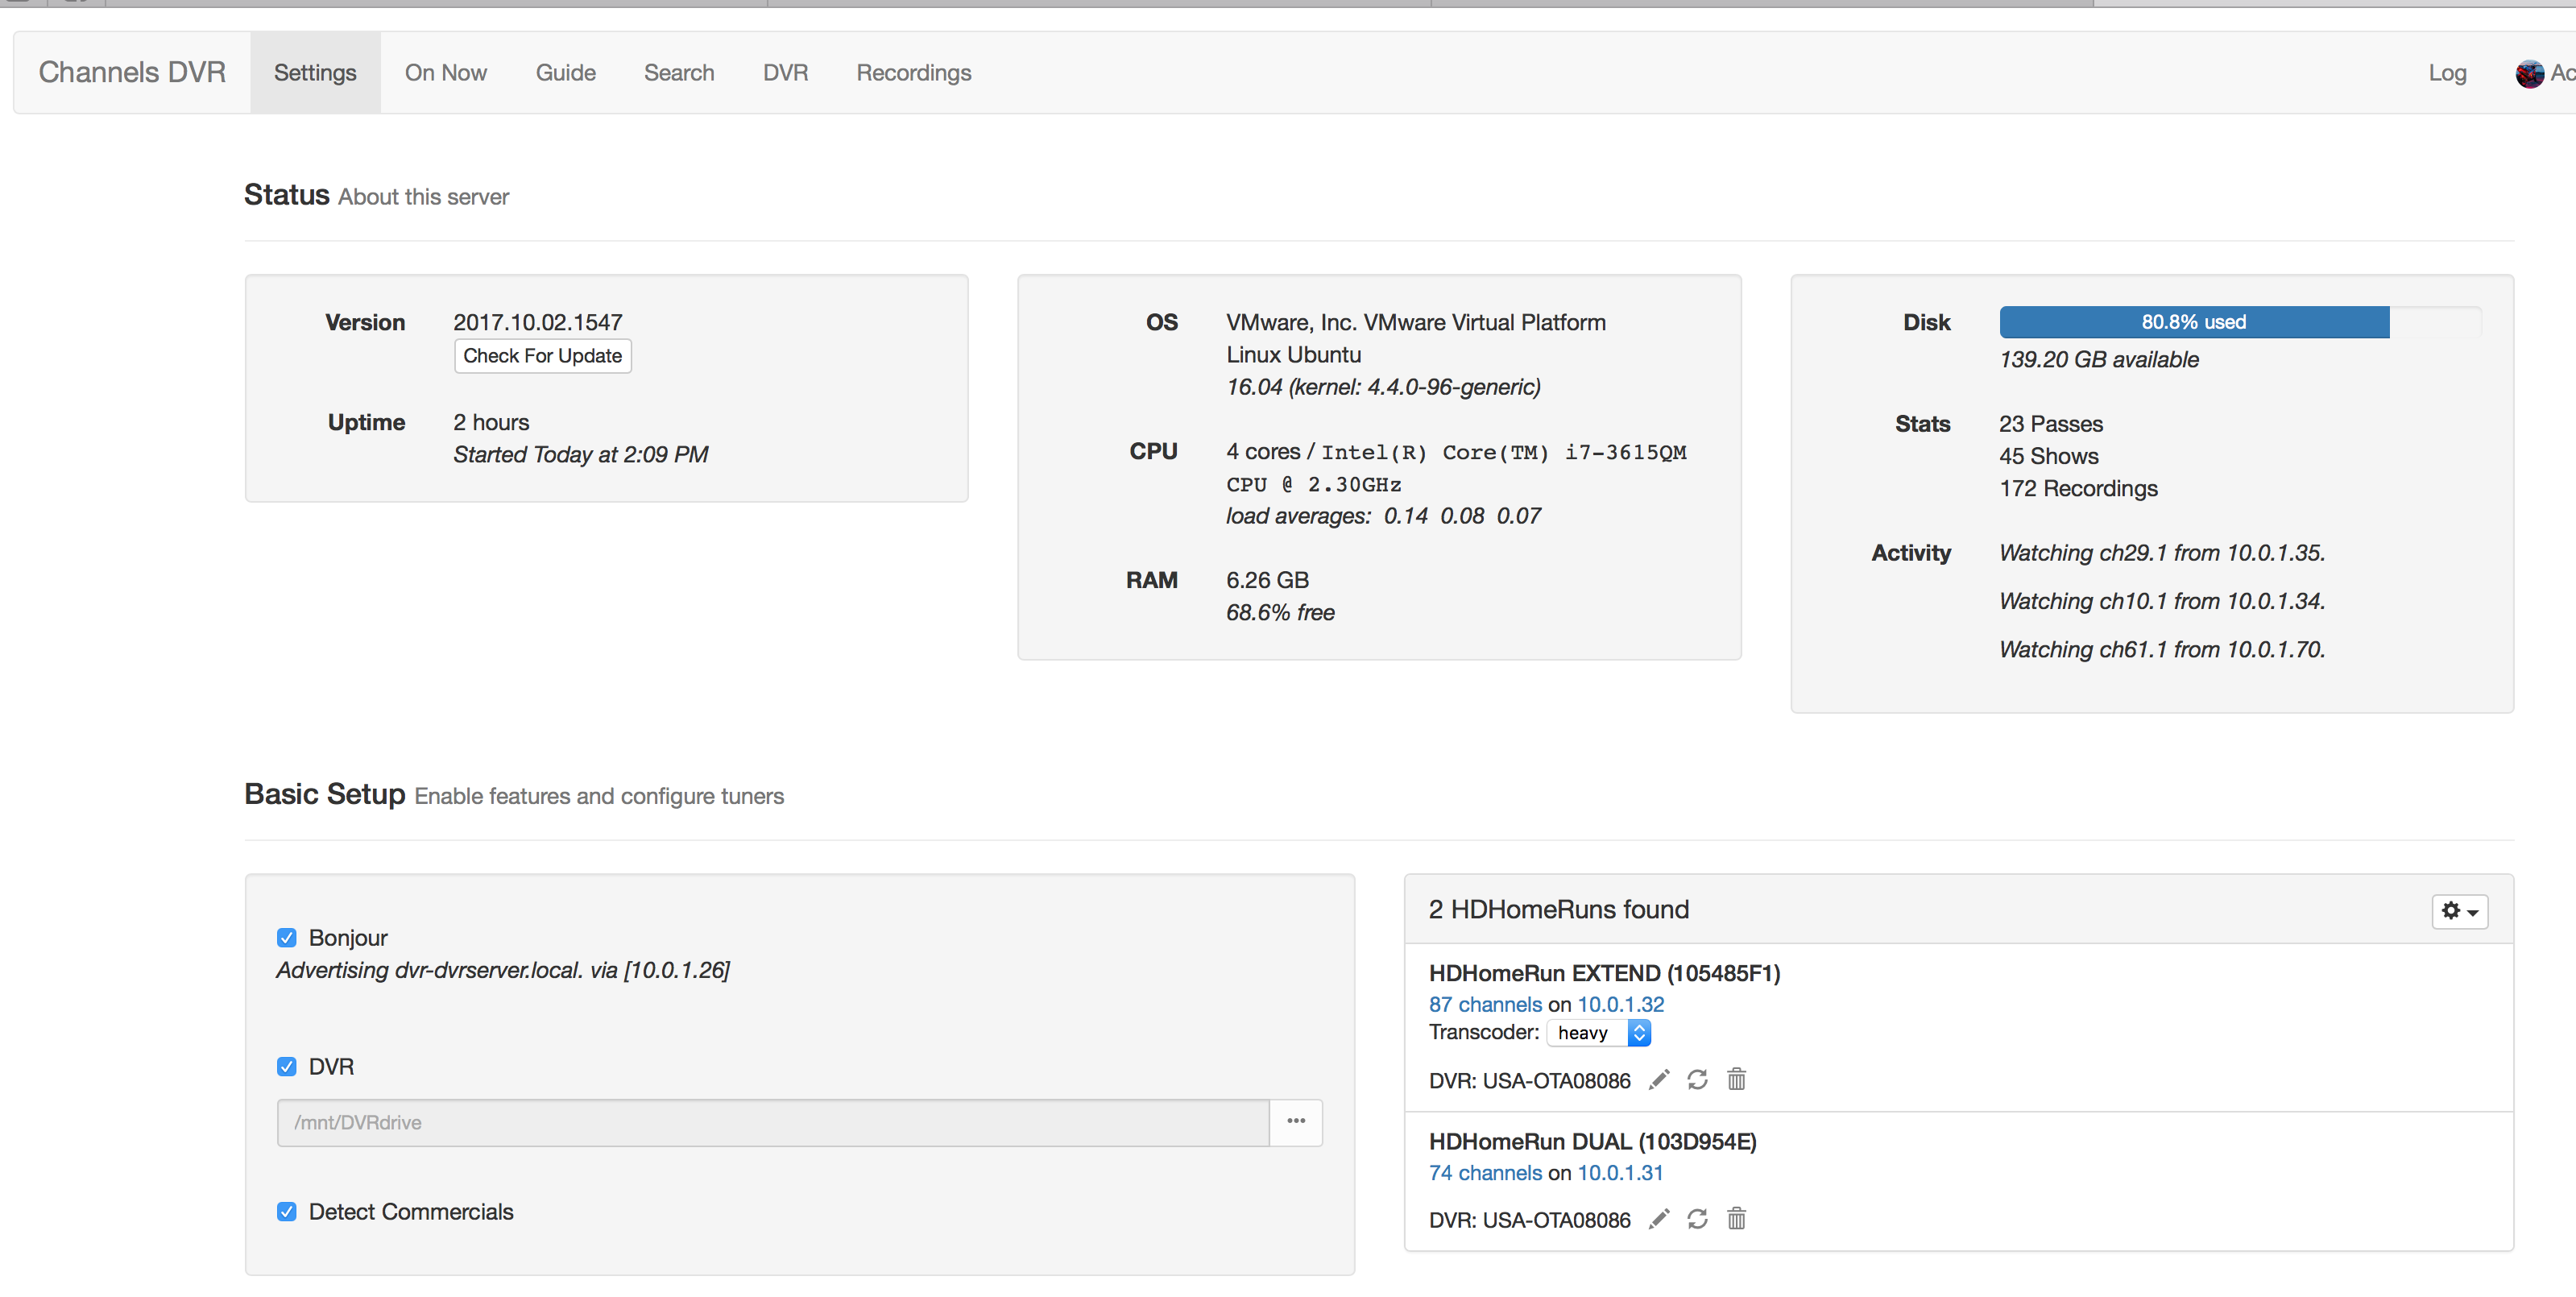Image resolution: width=2576 pixels, height=1297 pixels.
Task: Open the 87 channels link
Action: click(1485, 1004)
